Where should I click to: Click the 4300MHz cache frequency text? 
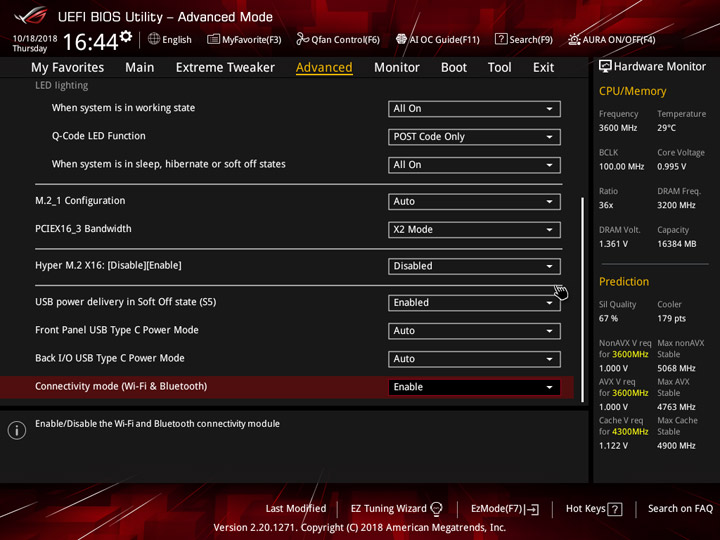pyautogui.click(x=630, y=432)
